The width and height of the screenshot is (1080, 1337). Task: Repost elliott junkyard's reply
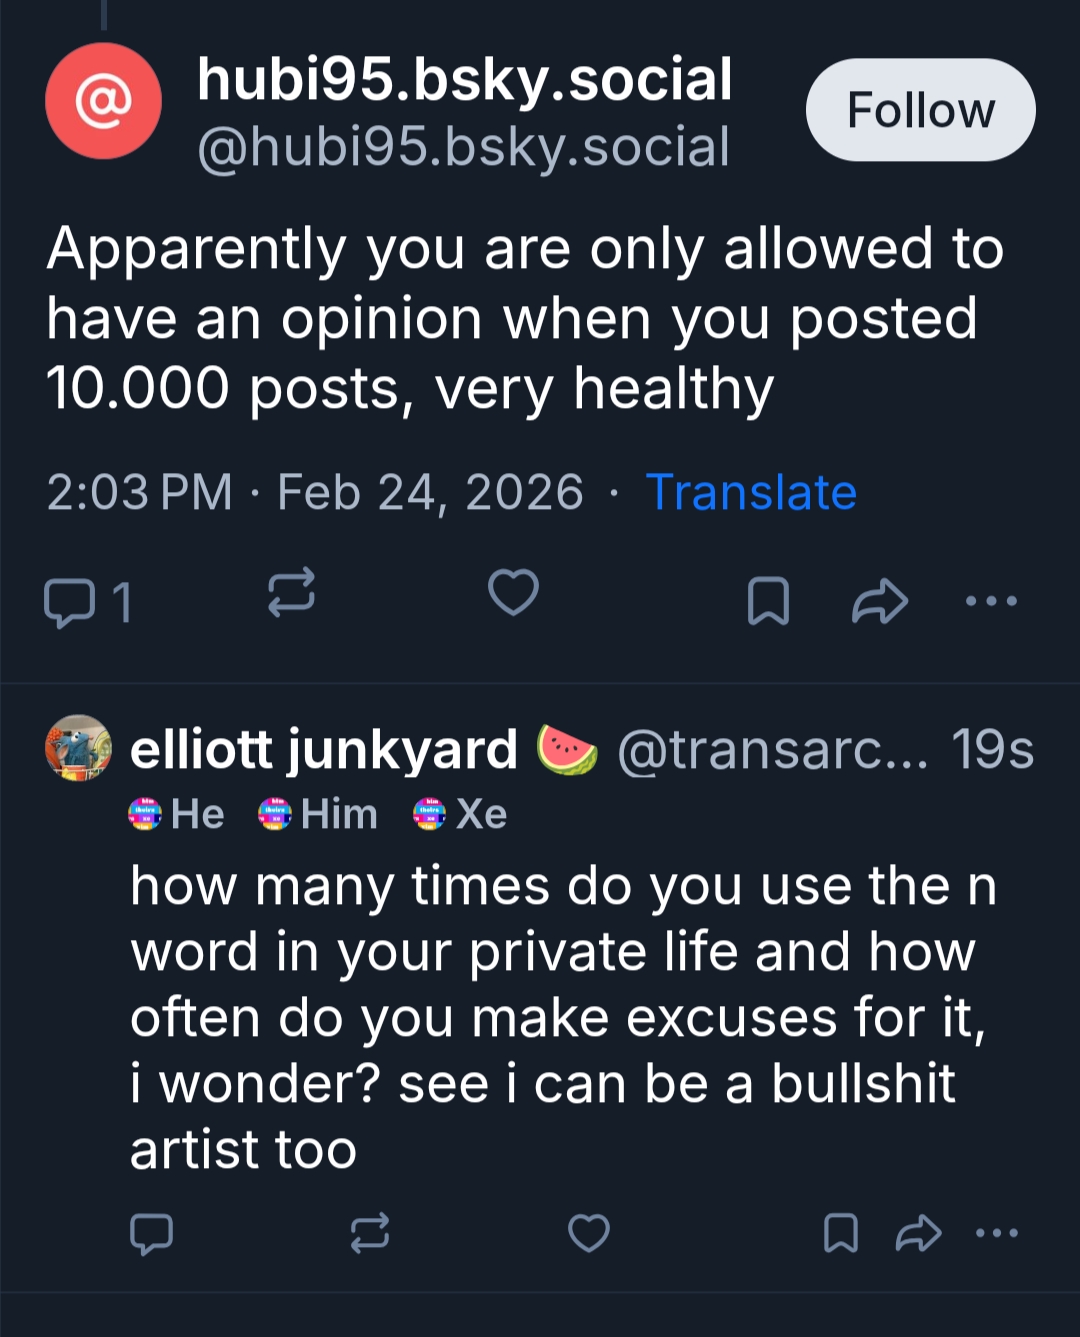[x=369, y=1233]
